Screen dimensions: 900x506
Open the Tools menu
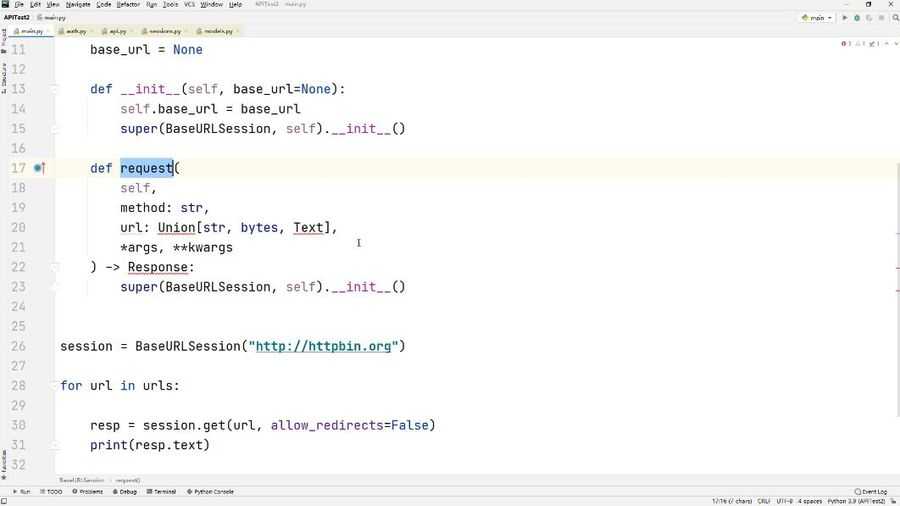(170, 4)
